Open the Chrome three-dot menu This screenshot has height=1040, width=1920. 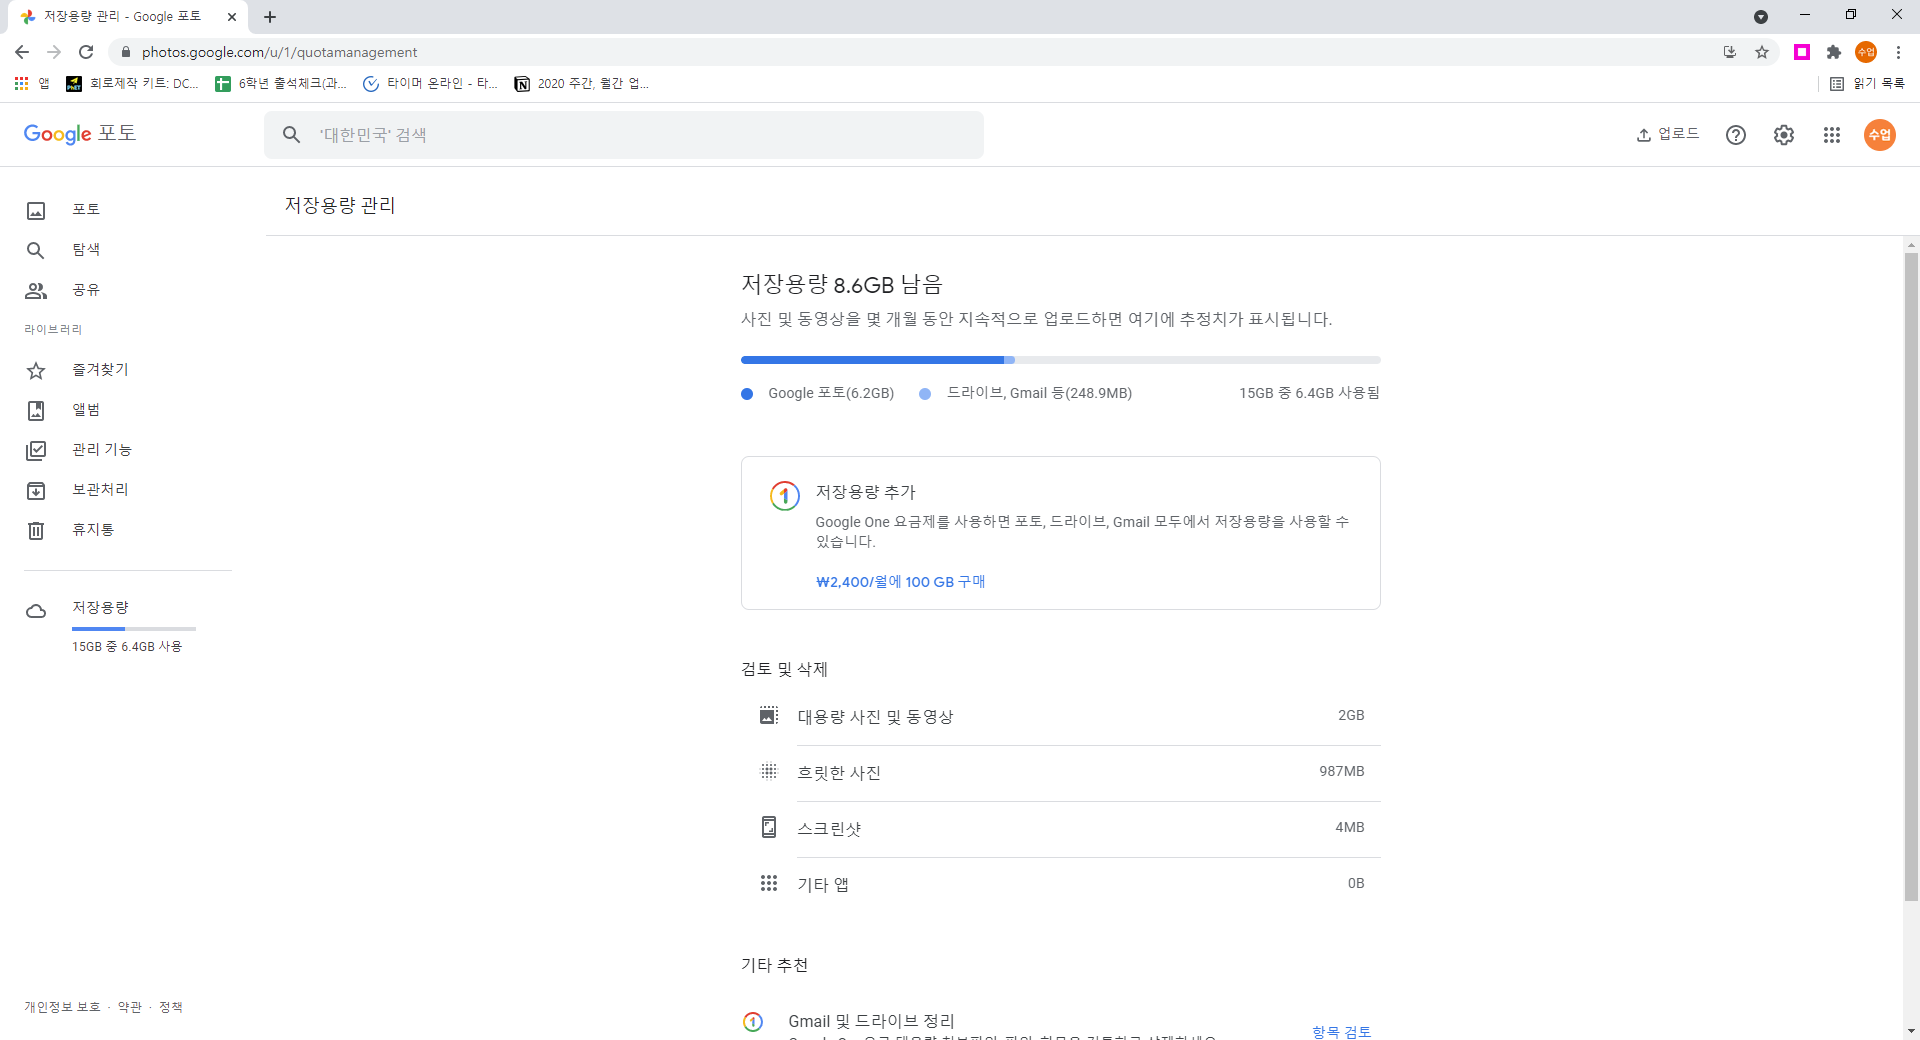(x=1898, y=52)
